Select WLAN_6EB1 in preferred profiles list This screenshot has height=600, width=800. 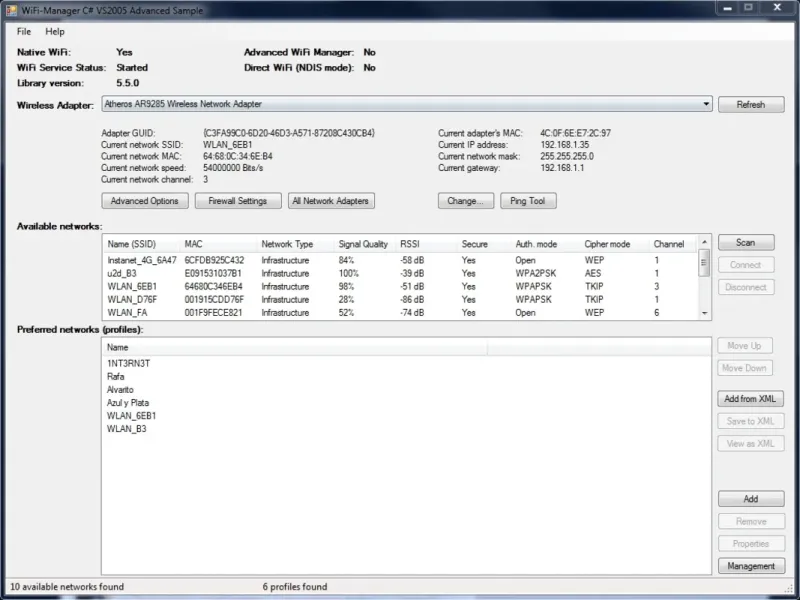point(131,416)
